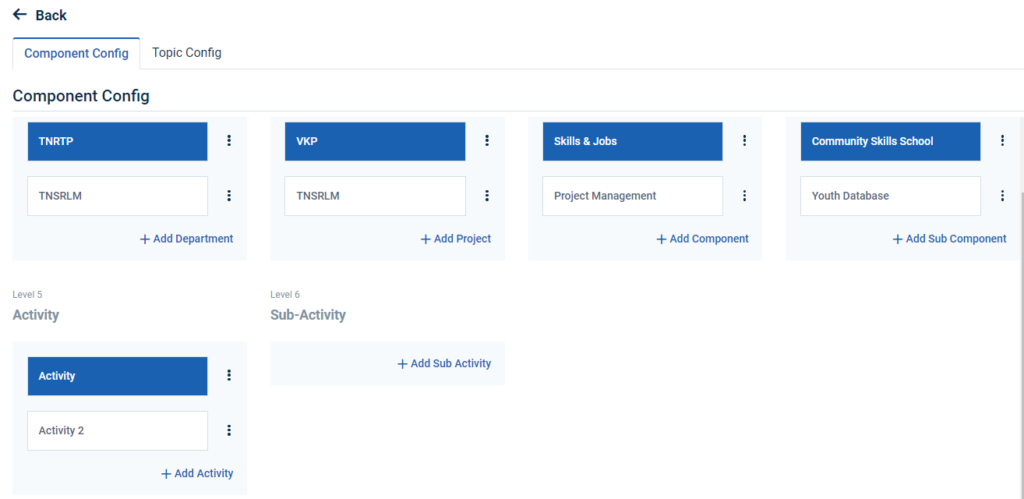Open kebab menu beside TNRTP item

coord(229,141)
